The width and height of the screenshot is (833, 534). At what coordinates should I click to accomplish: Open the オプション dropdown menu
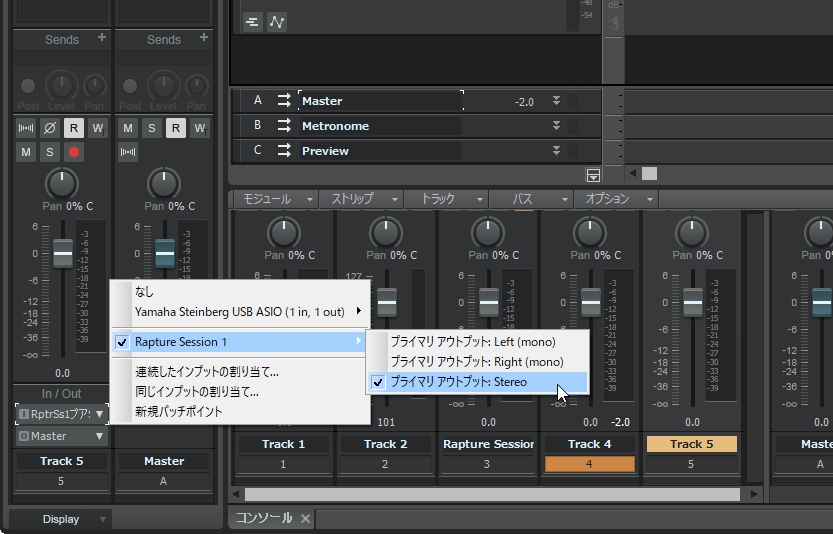[x=616, y=199]
